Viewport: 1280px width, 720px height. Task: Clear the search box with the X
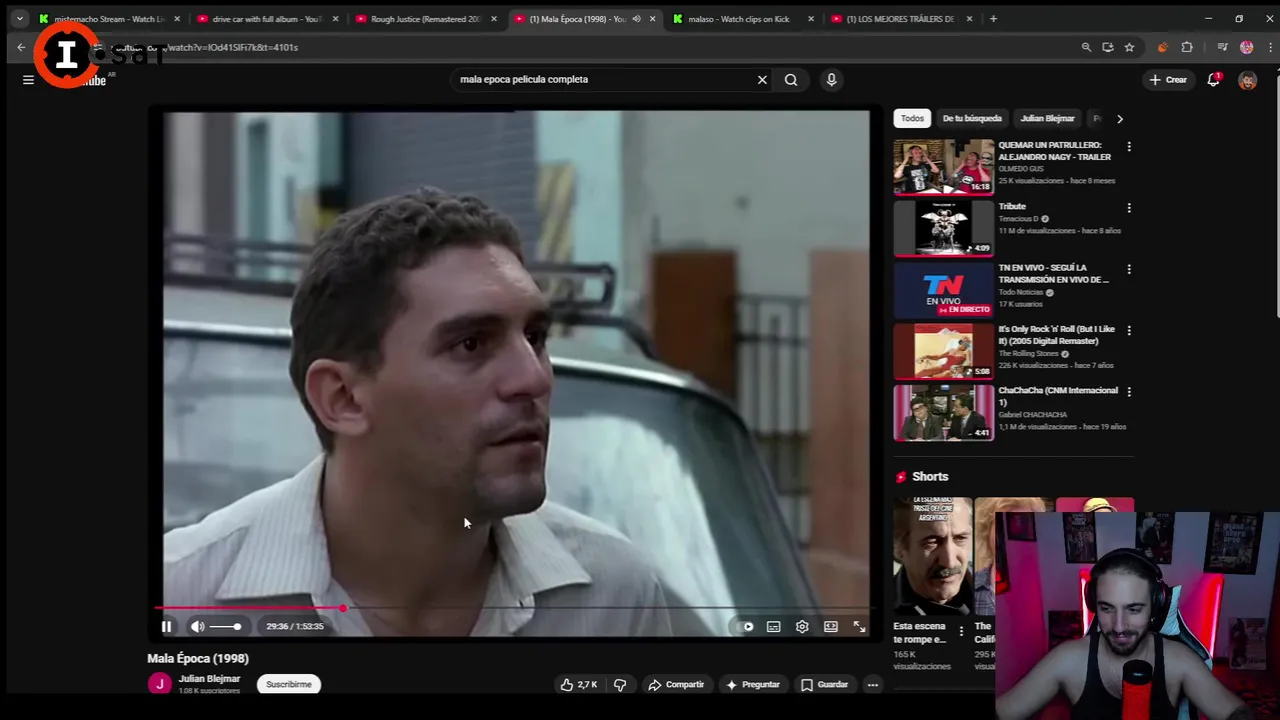click(762, 80)
